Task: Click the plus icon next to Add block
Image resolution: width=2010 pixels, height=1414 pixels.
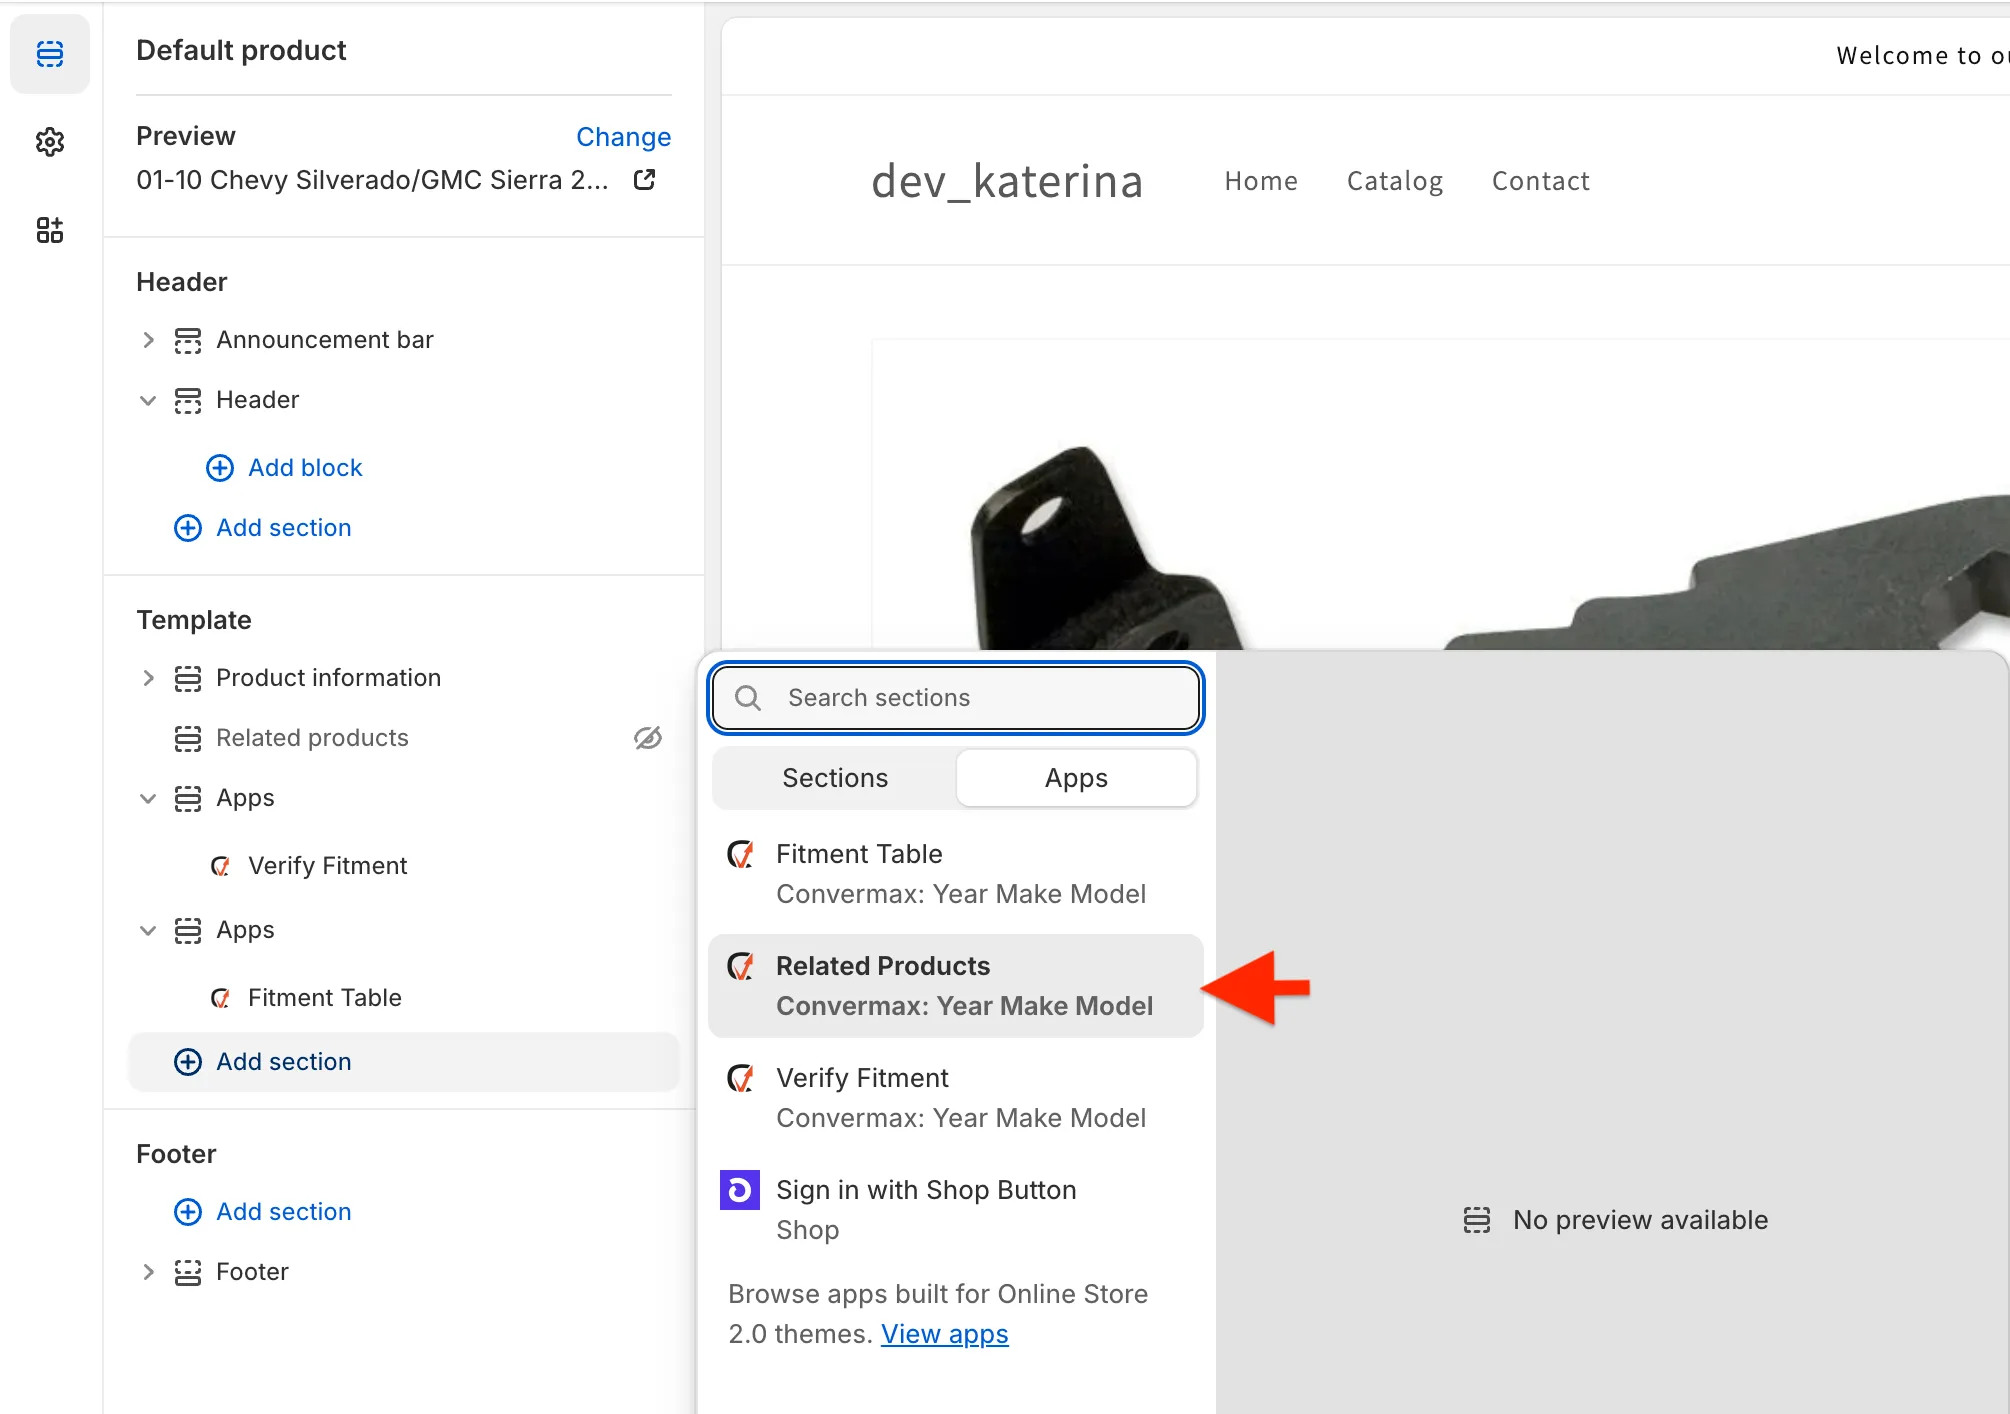Action: pyautogui.click(x=220, y=468)
